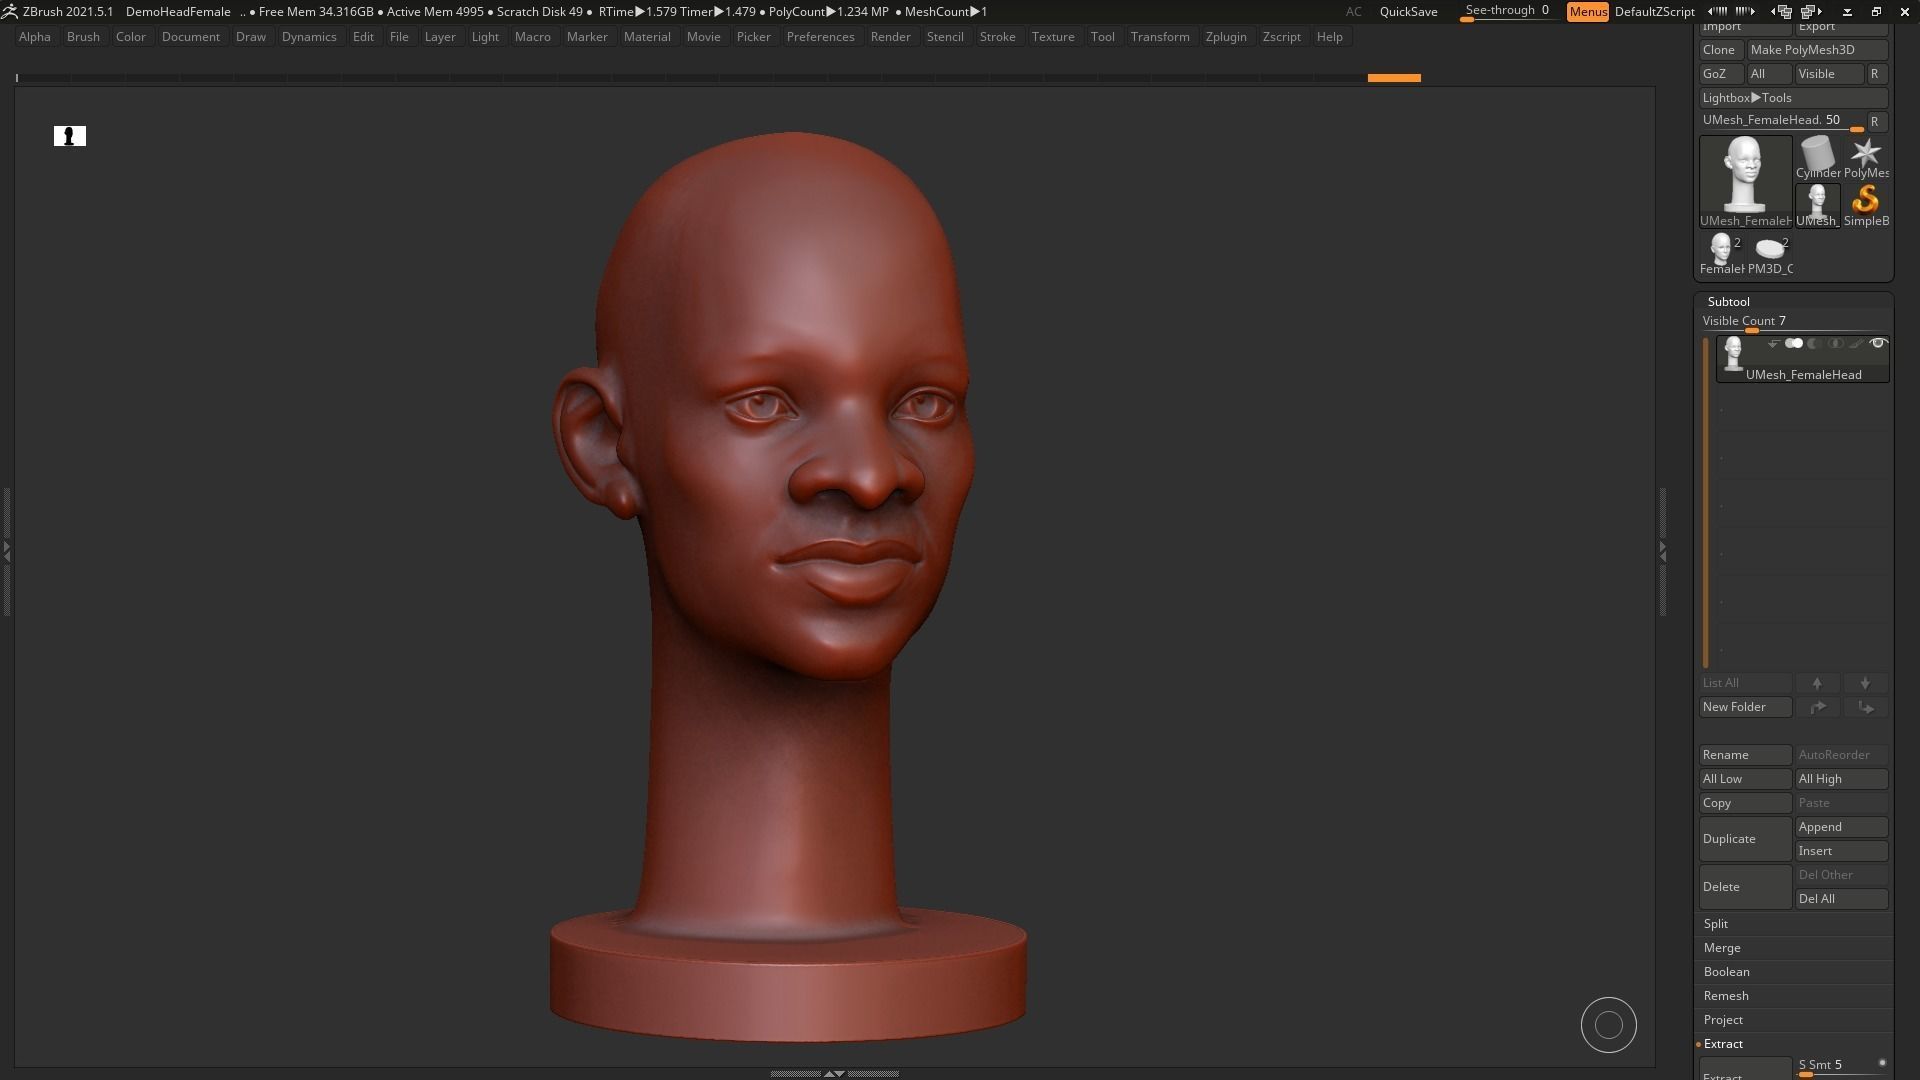Toggle UMesh_FemaleHead subtool eye visibility
1920x1080 pixels.
[x=1878, y=344]
